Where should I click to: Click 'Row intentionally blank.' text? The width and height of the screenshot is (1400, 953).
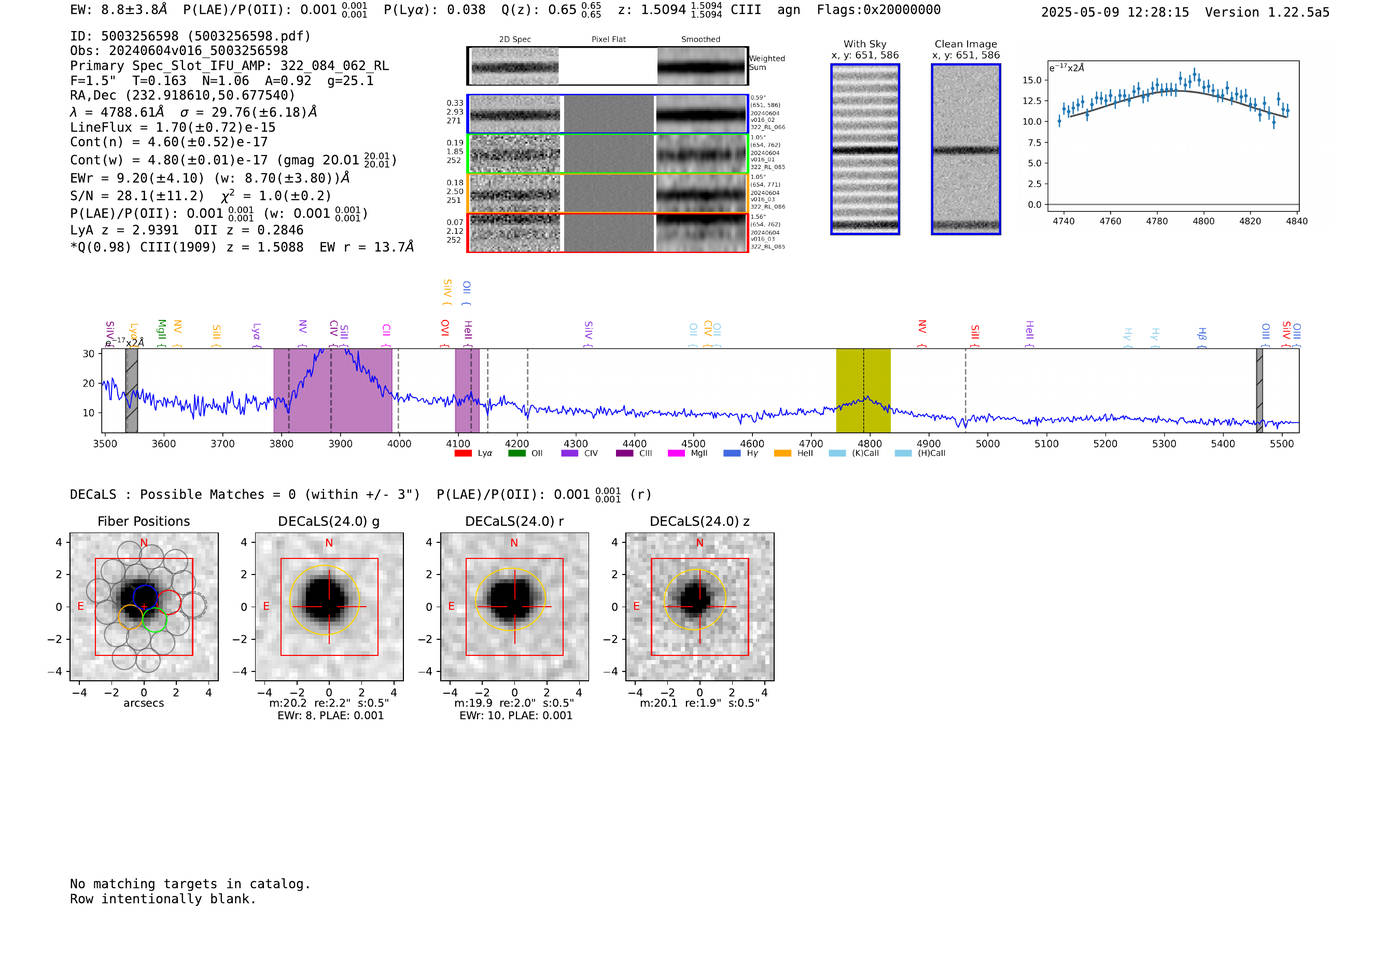coord(163,899)
